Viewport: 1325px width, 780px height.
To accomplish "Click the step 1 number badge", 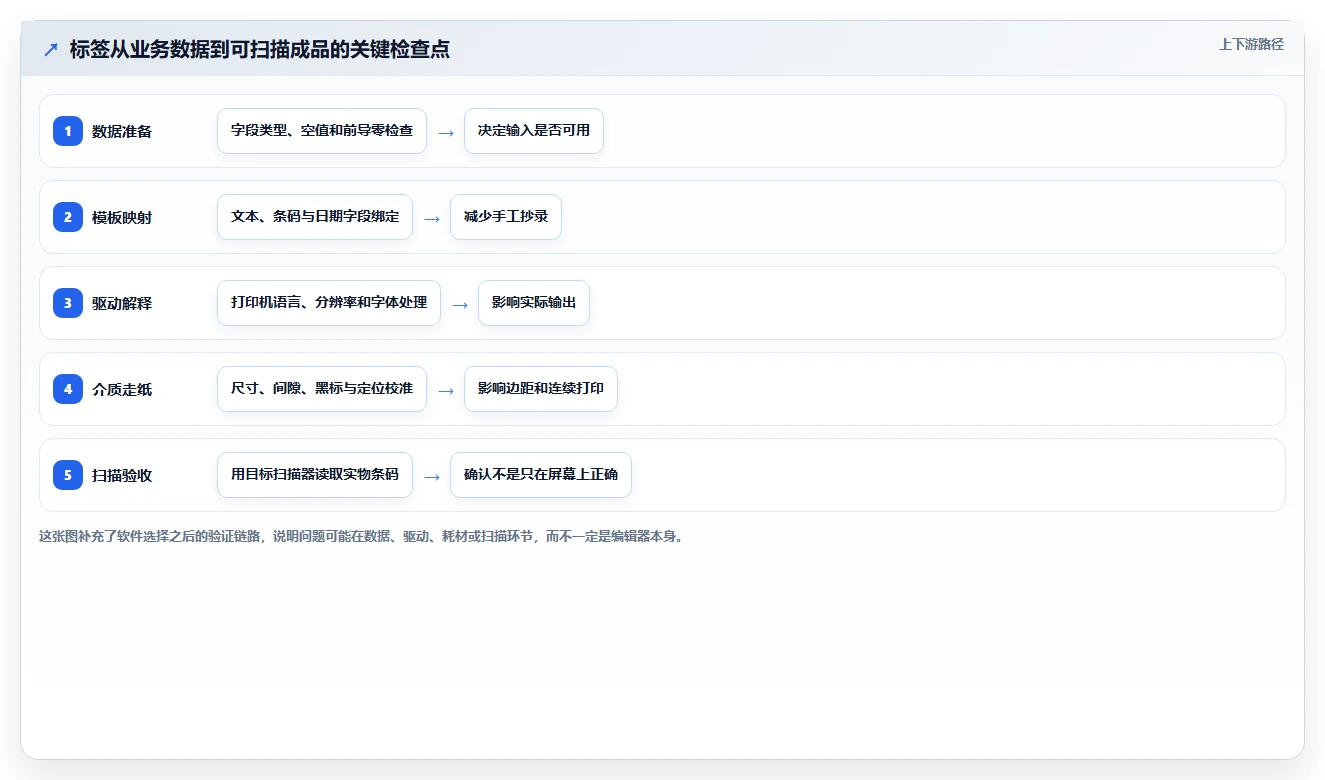I will coord(68,130).
